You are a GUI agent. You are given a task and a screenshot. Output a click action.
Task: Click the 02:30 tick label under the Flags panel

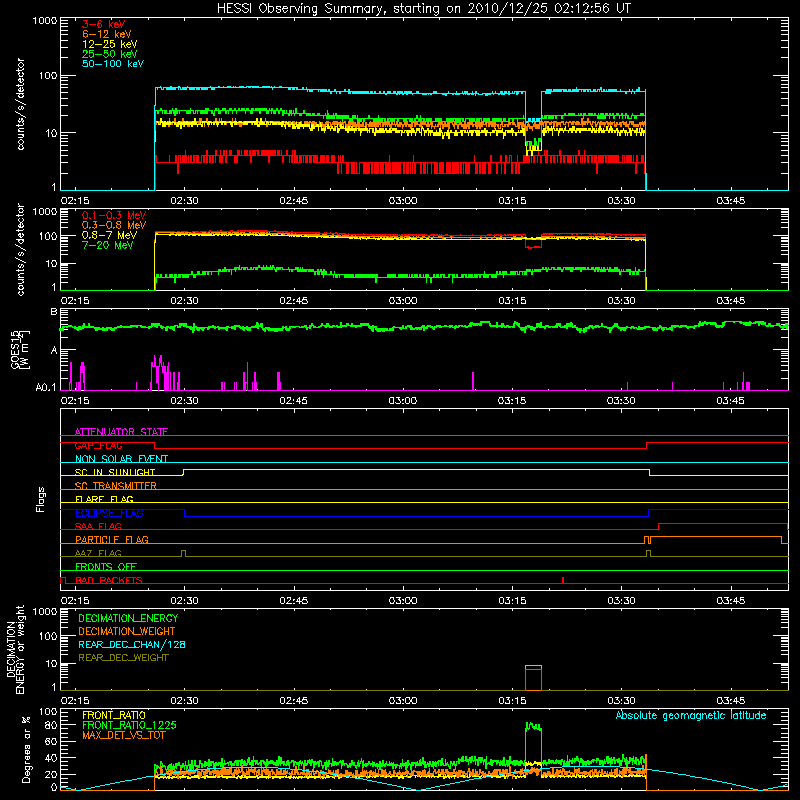[184, 601]
